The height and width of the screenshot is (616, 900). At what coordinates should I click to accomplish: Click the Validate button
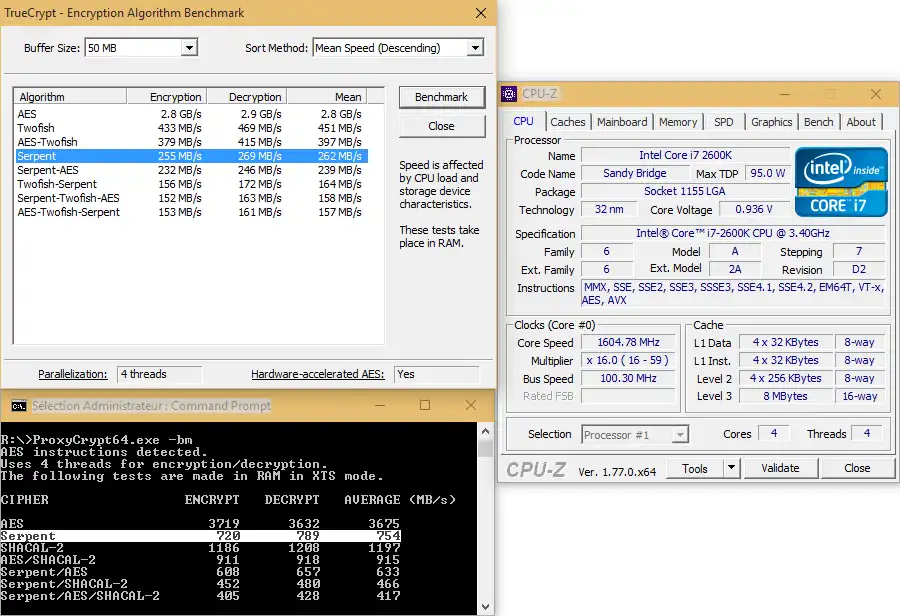coord(780,468)
